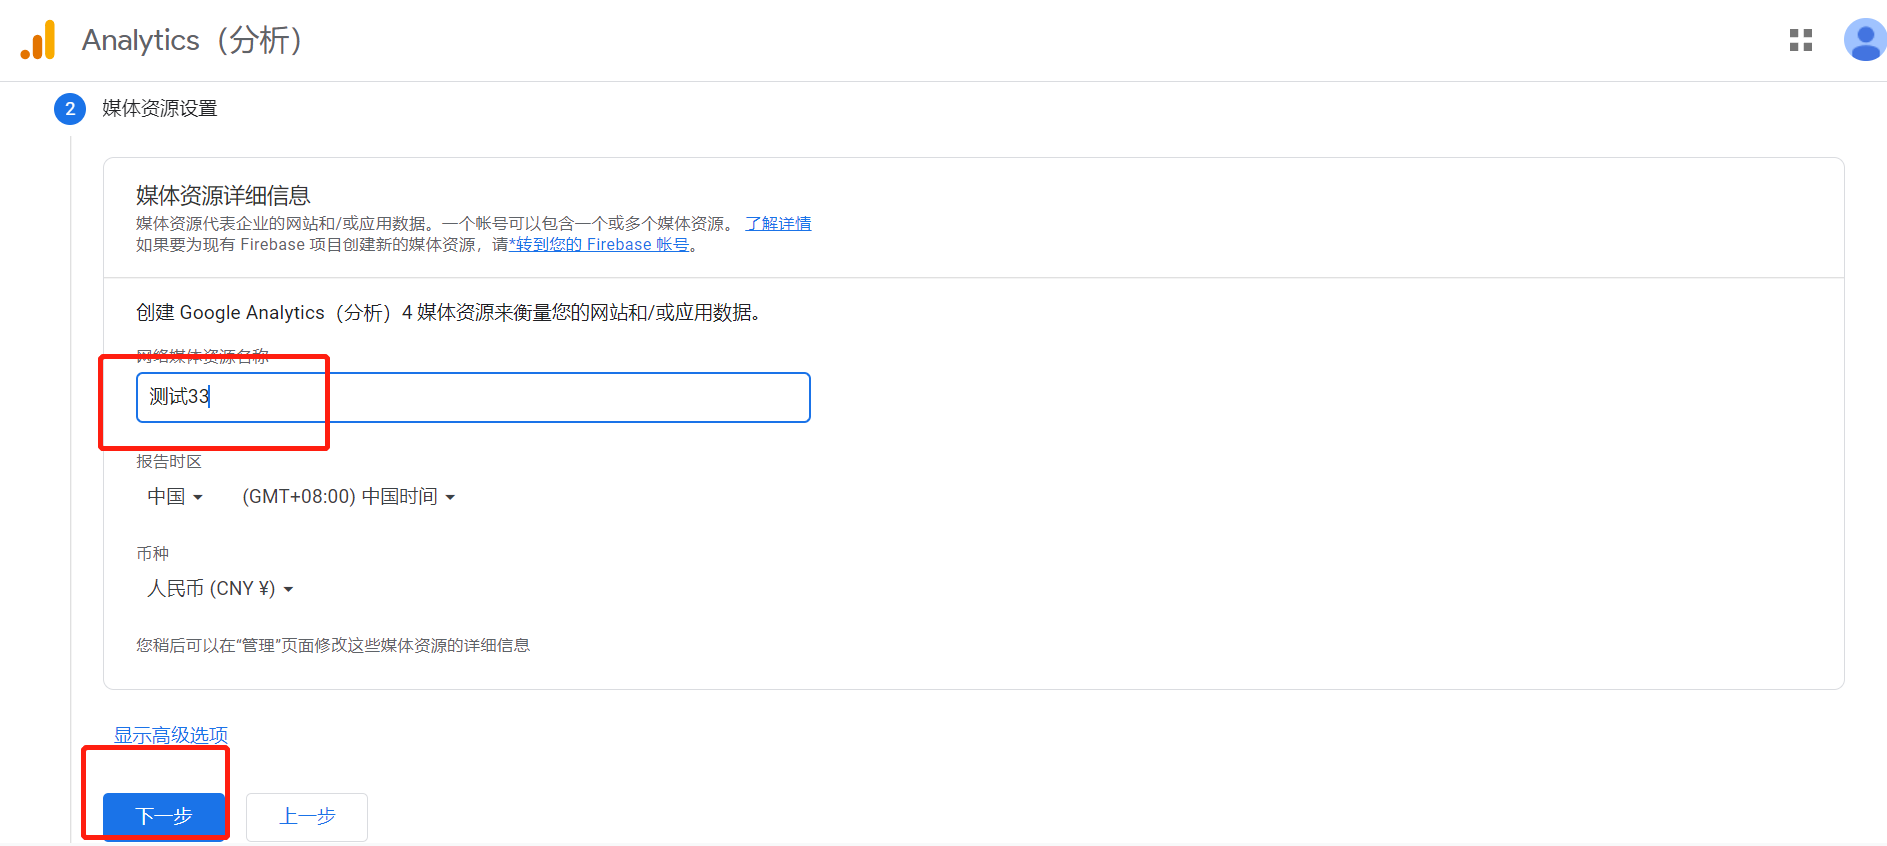Image resolution: width=1887 pixels, height=846 pixels.
Task: Open the (GMT+08:00) 中国时间 timezone dropdown
Action: pyautogui.click(x=348, y=497)
